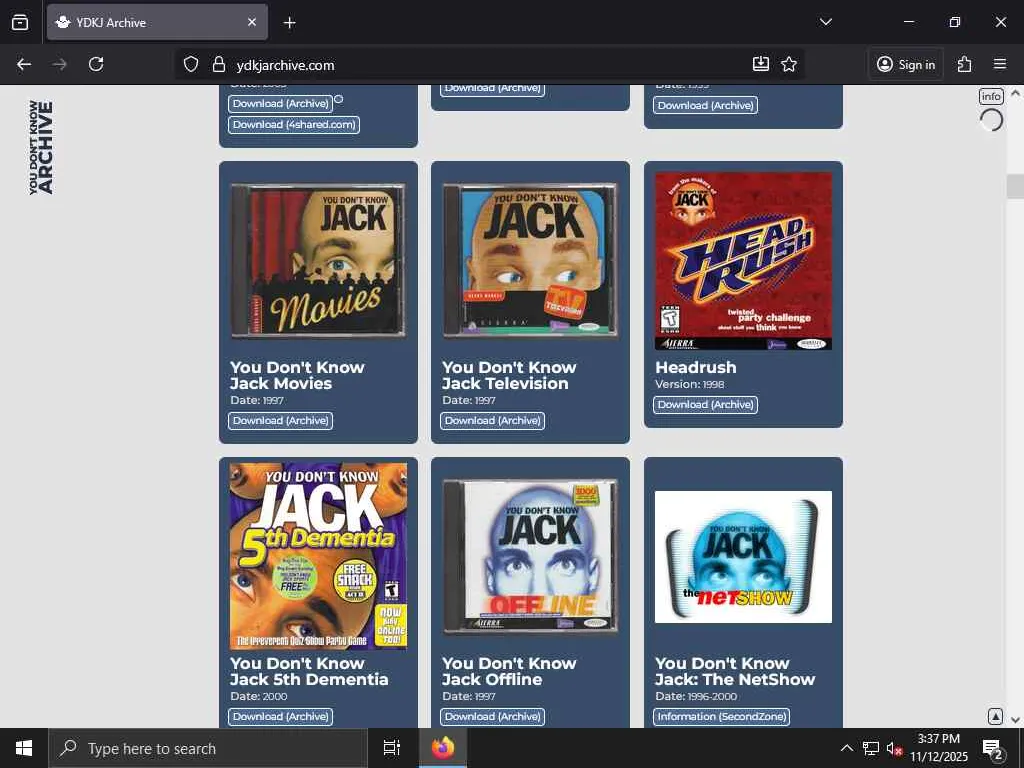Click the Sign in button

(906, 64)
